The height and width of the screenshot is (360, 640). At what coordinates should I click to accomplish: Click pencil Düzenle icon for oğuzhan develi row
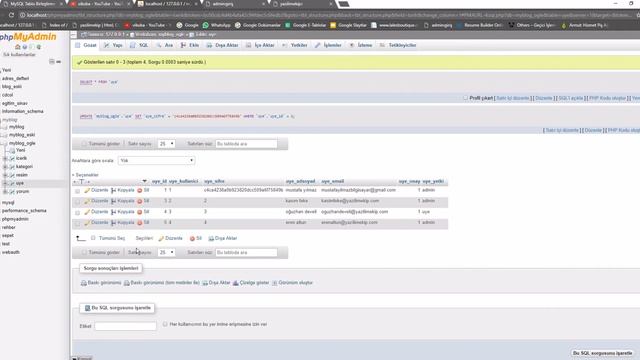[87, 212]
